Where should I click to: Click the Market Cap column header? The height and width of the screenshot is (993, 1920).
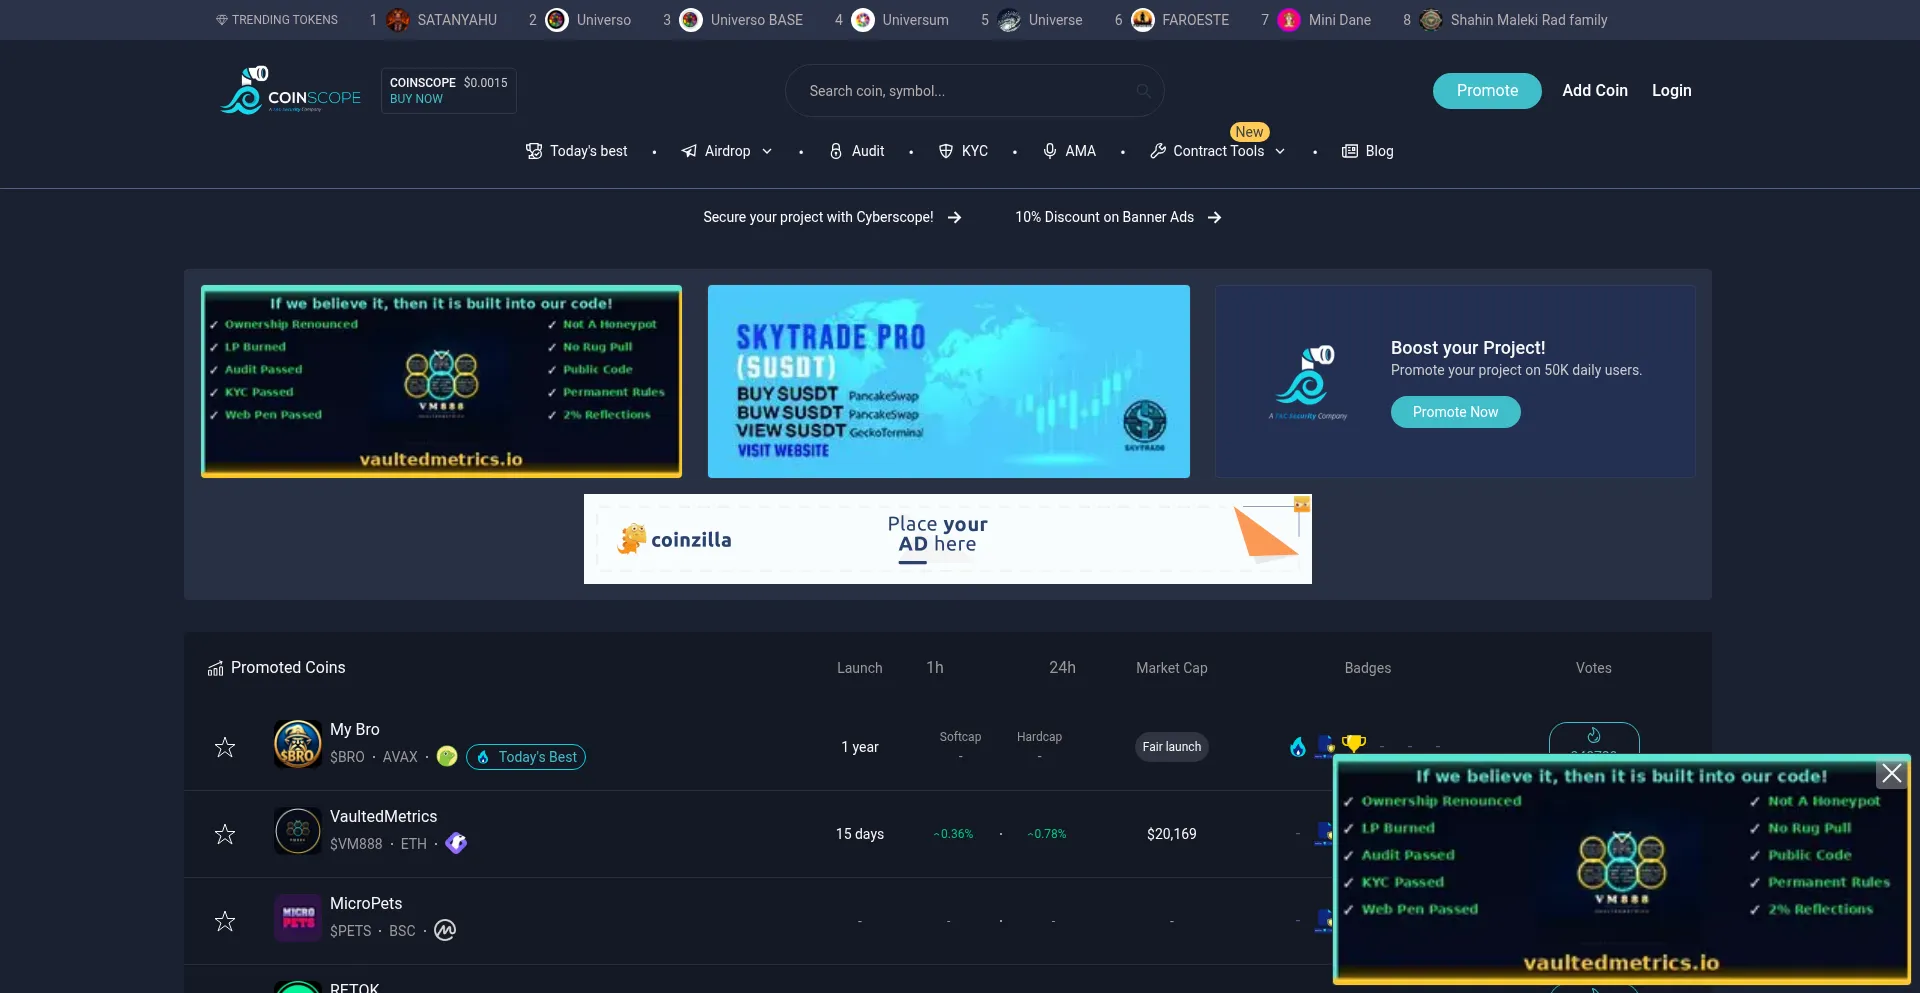pyautogui.click(x=1172, y=668)
